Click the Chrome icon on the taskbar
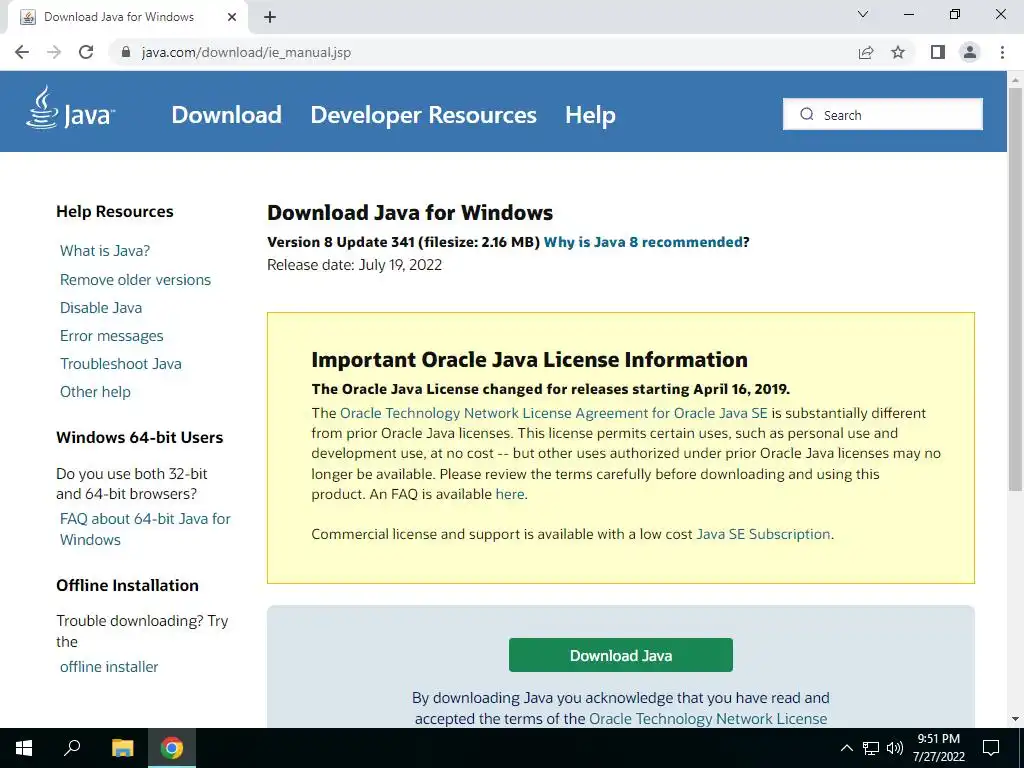 172,748
